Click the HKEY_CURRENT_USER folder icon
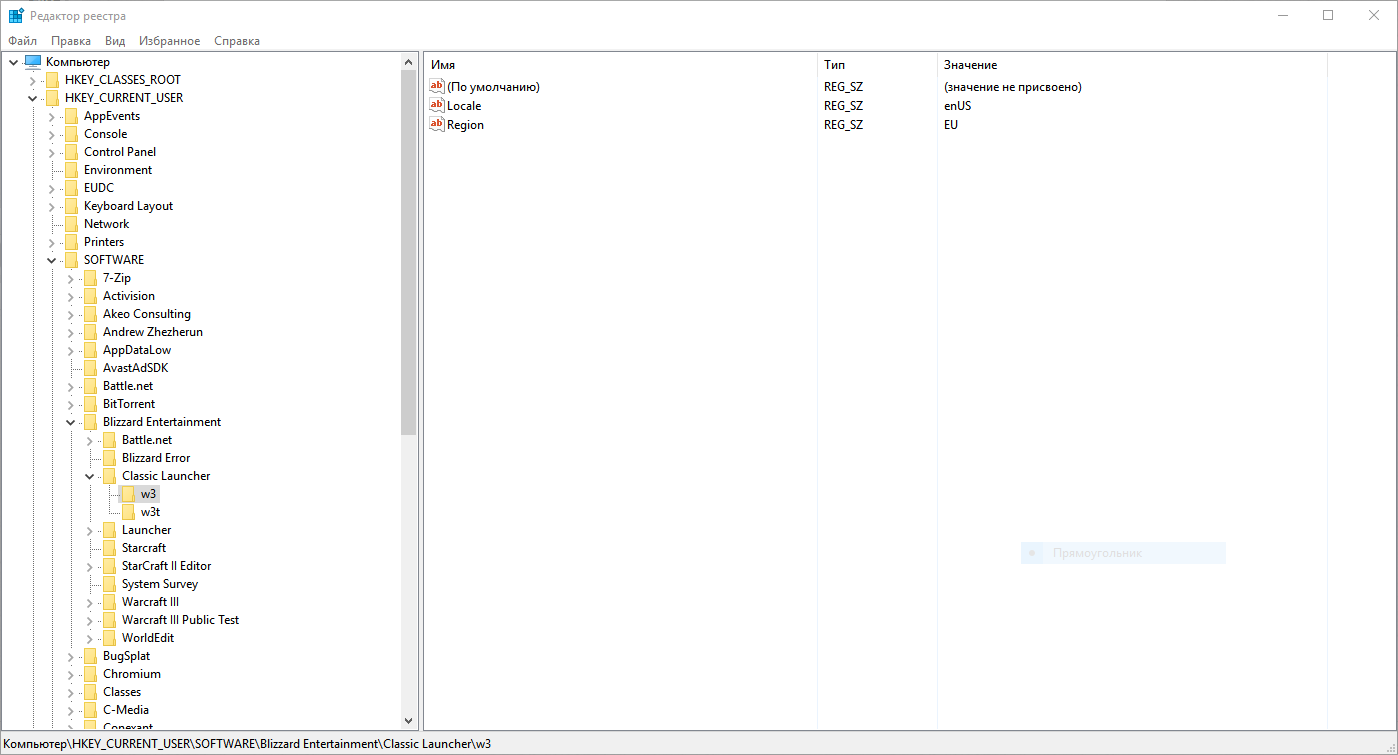The width and height of the screenshot is (1398, 755). pos(52,98)
